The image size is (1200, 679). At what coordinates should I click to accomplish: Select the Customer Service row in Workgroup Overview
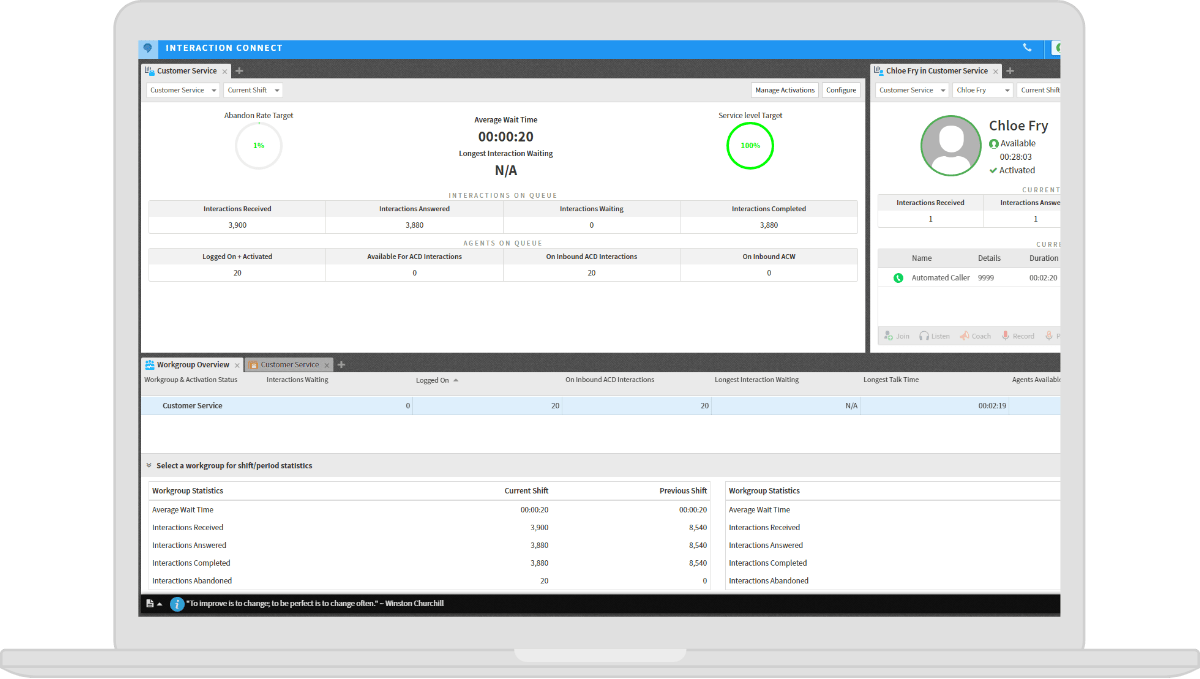click(x=600, y=406)
